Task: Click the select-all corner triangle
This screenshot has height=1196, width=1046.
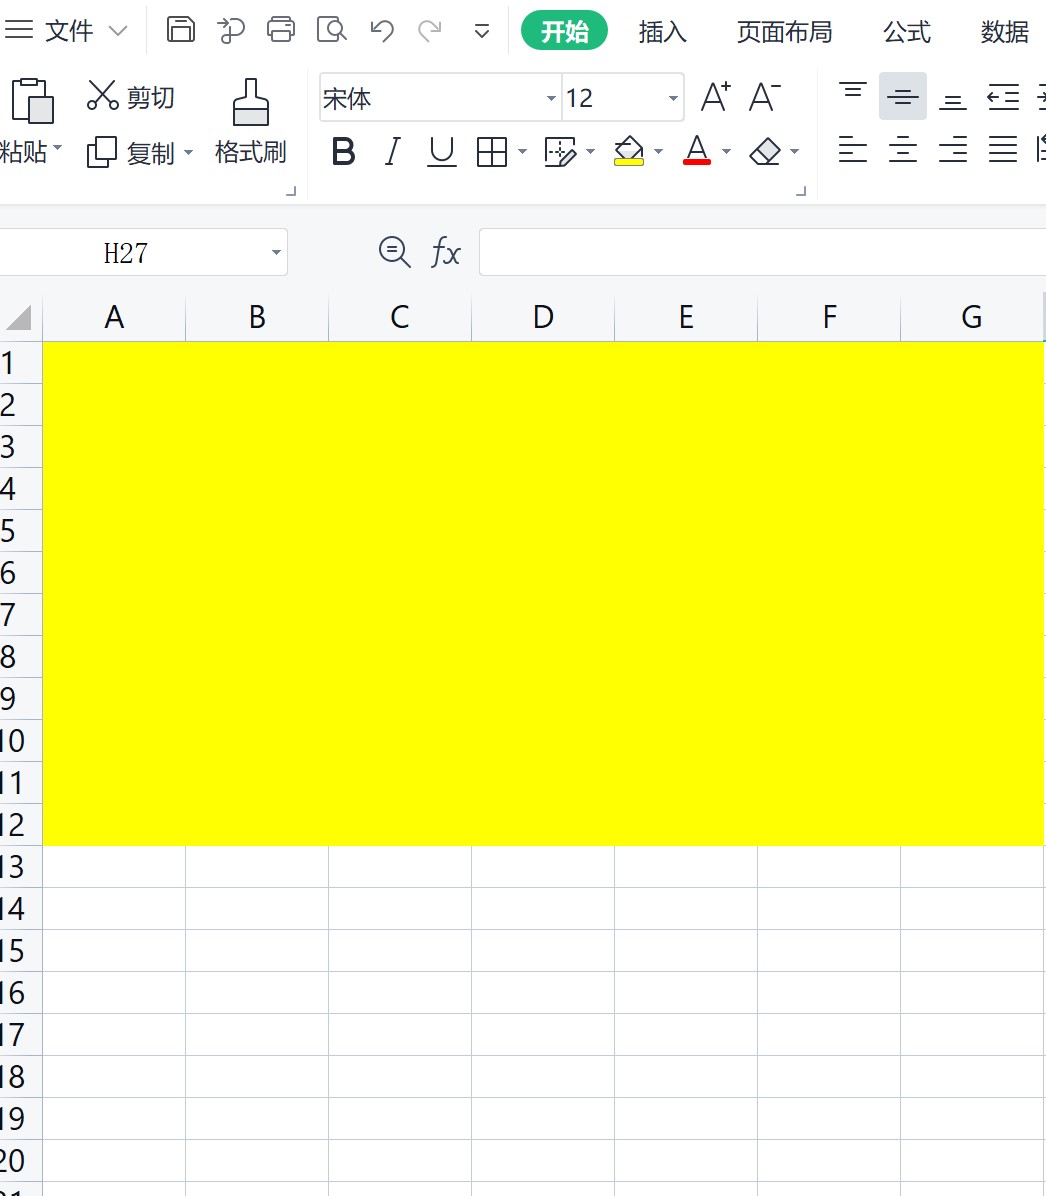Action: click(19, 317)
